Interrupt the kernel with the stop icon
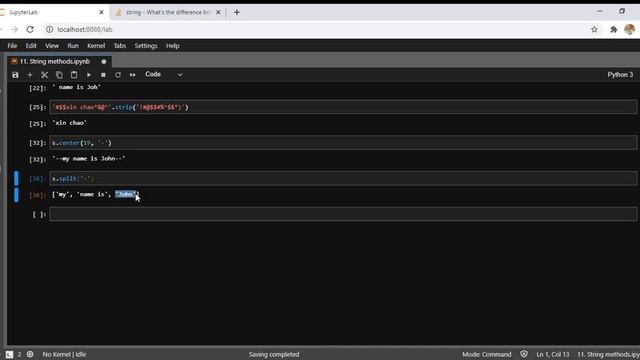The image size is (640, 360). pos(103,75)
